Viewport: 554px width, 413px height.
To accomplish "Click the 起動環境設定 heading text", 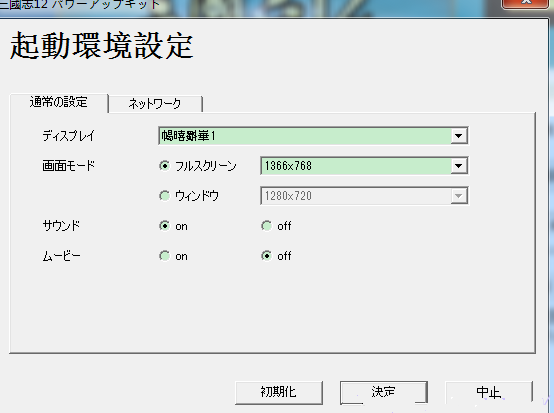I will pos(101,46).
